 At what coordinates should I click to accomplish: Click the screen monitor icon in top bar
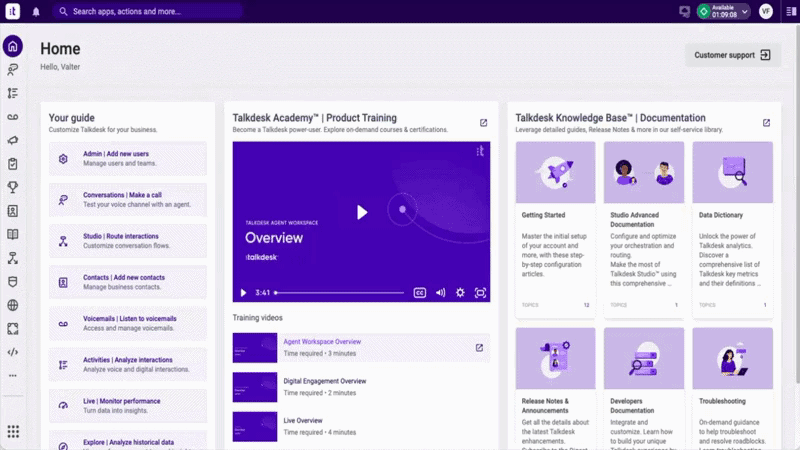684,11
